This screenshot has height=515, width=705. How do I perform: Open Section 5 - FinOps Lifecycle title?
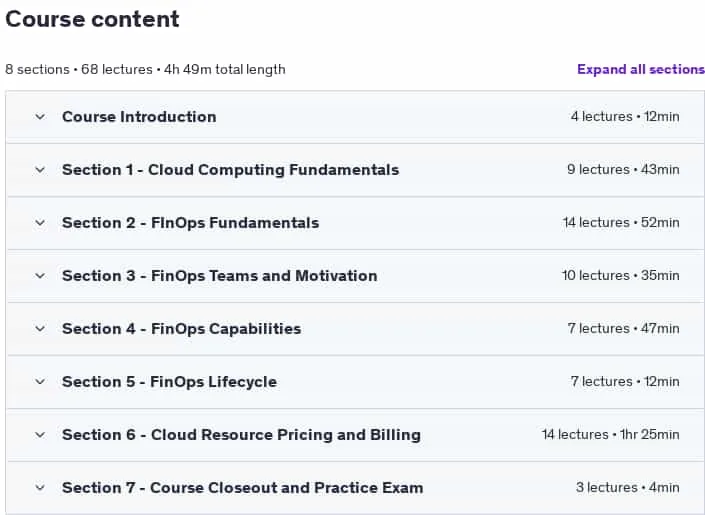point(170,382)
